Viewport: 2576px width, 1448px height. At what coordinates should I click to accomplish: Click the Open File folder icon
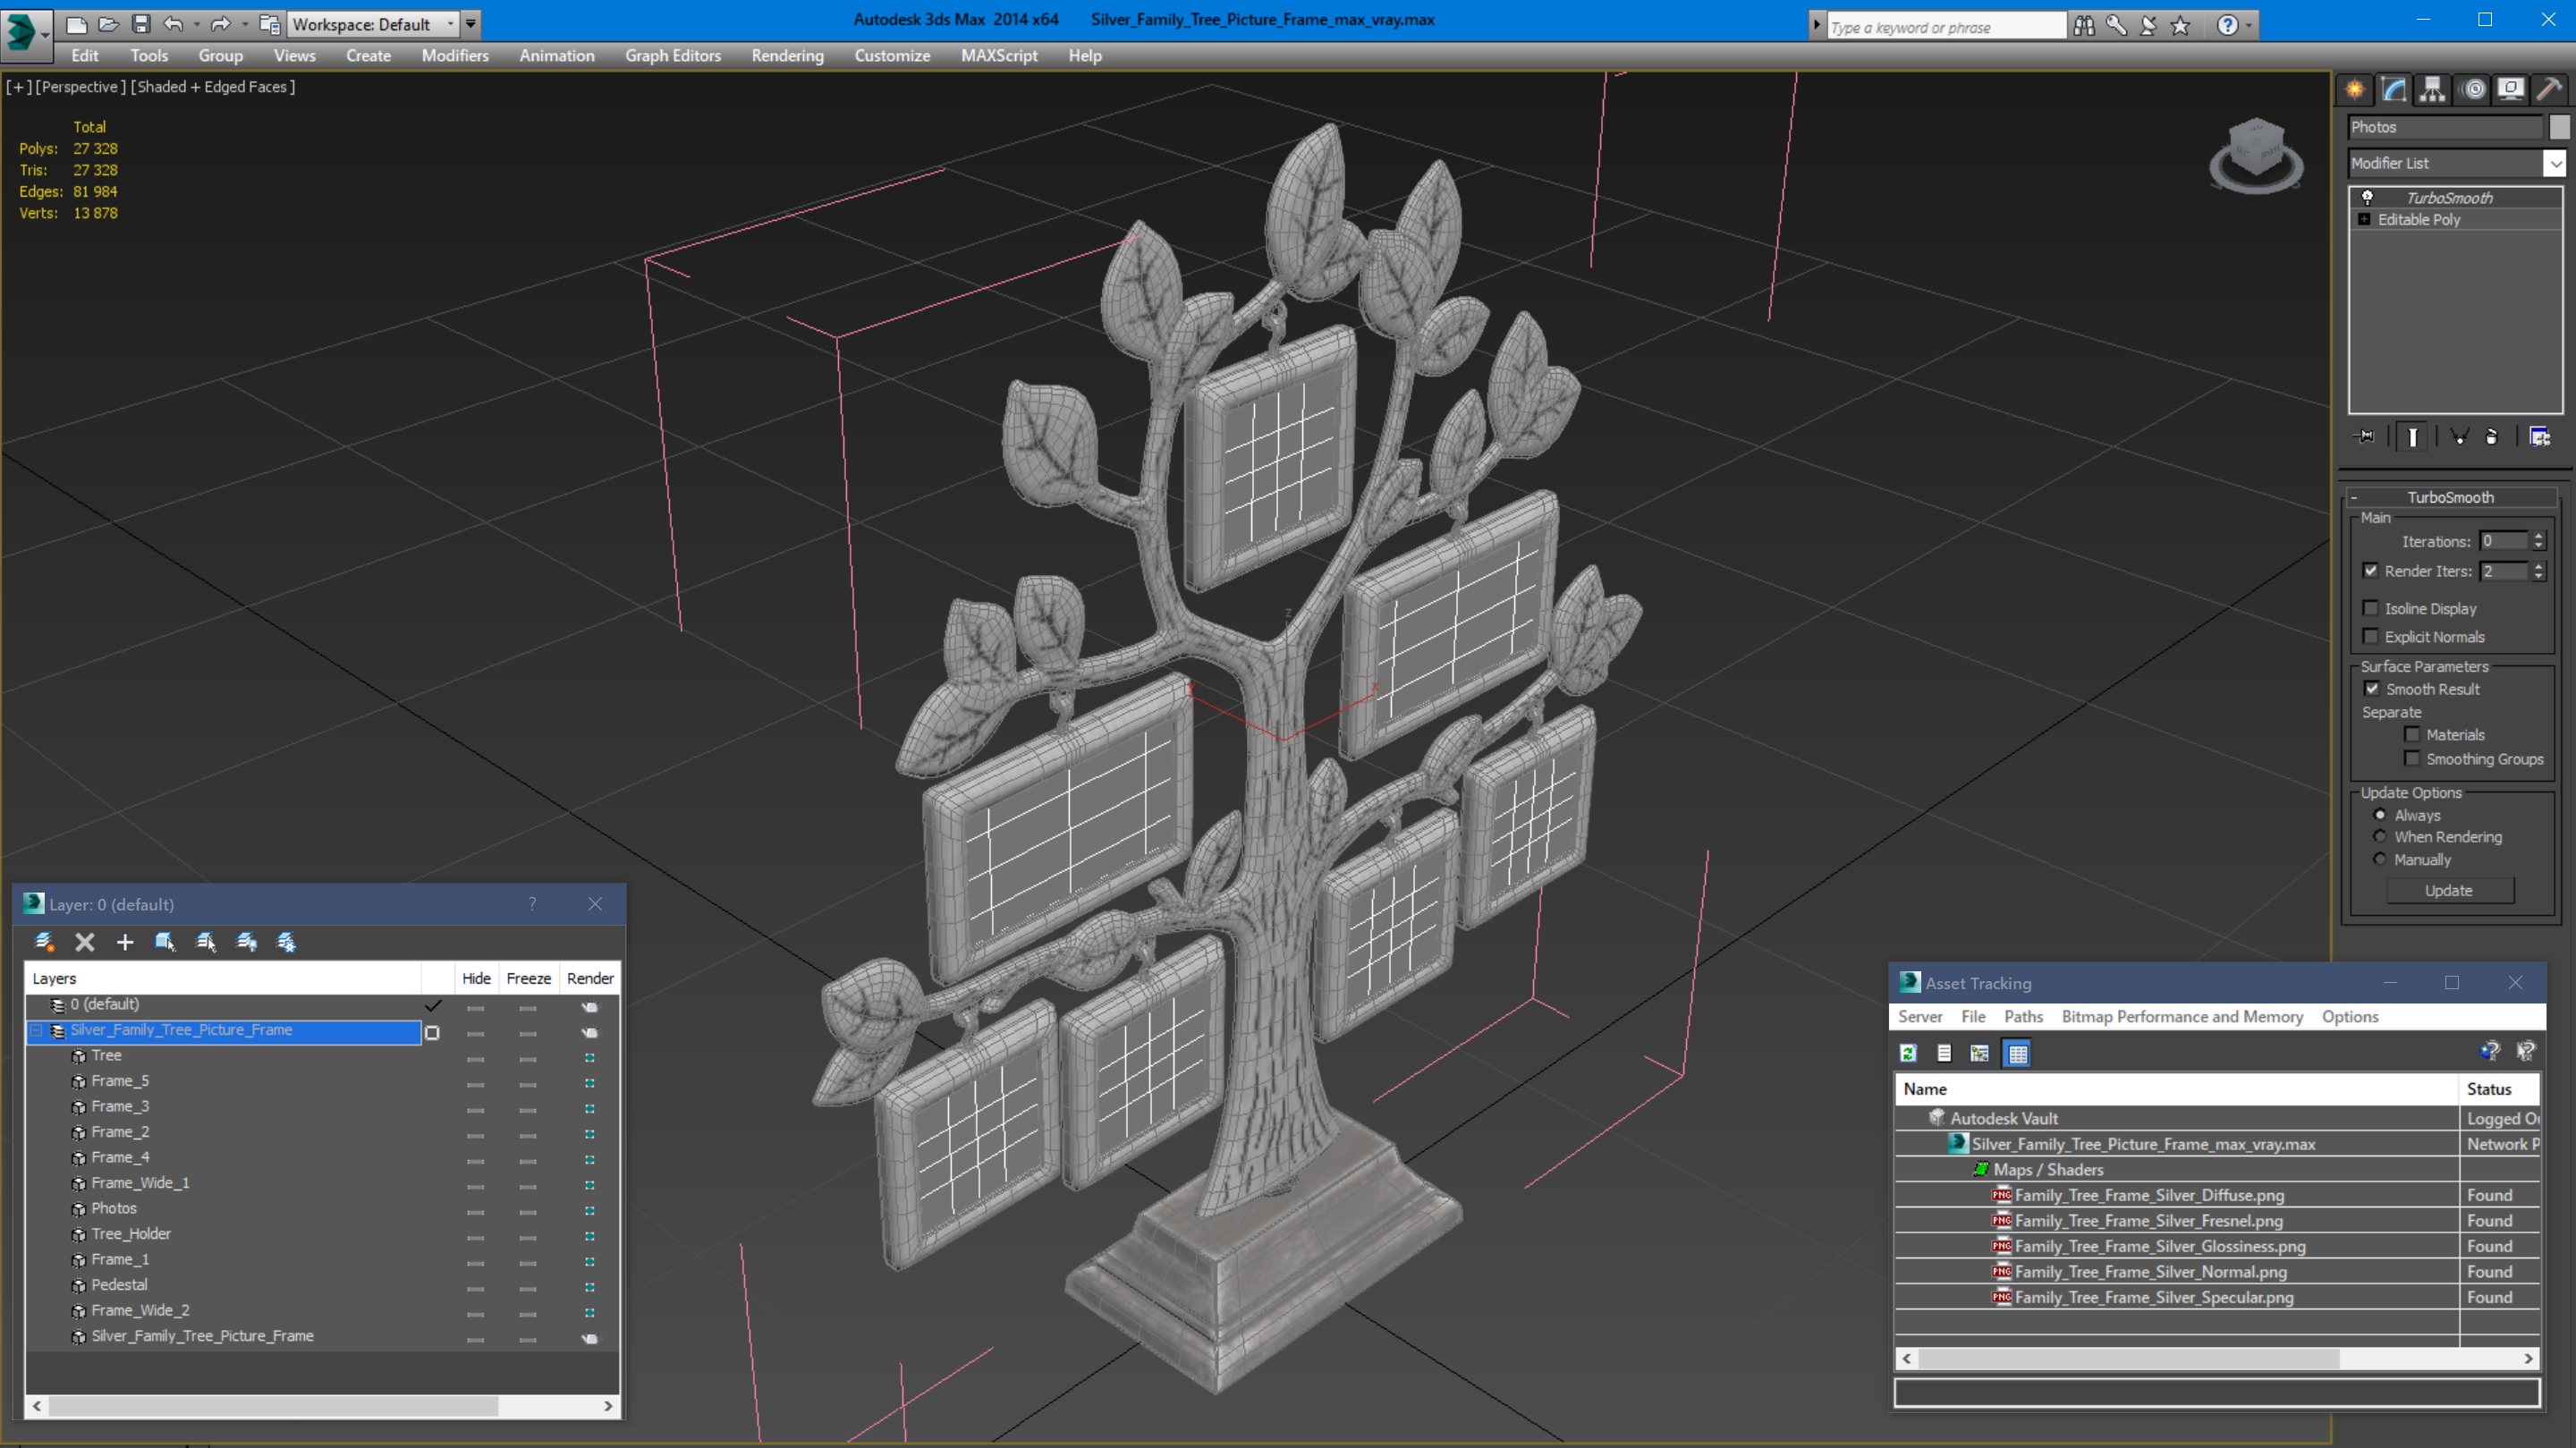click(x=109, y=23)
